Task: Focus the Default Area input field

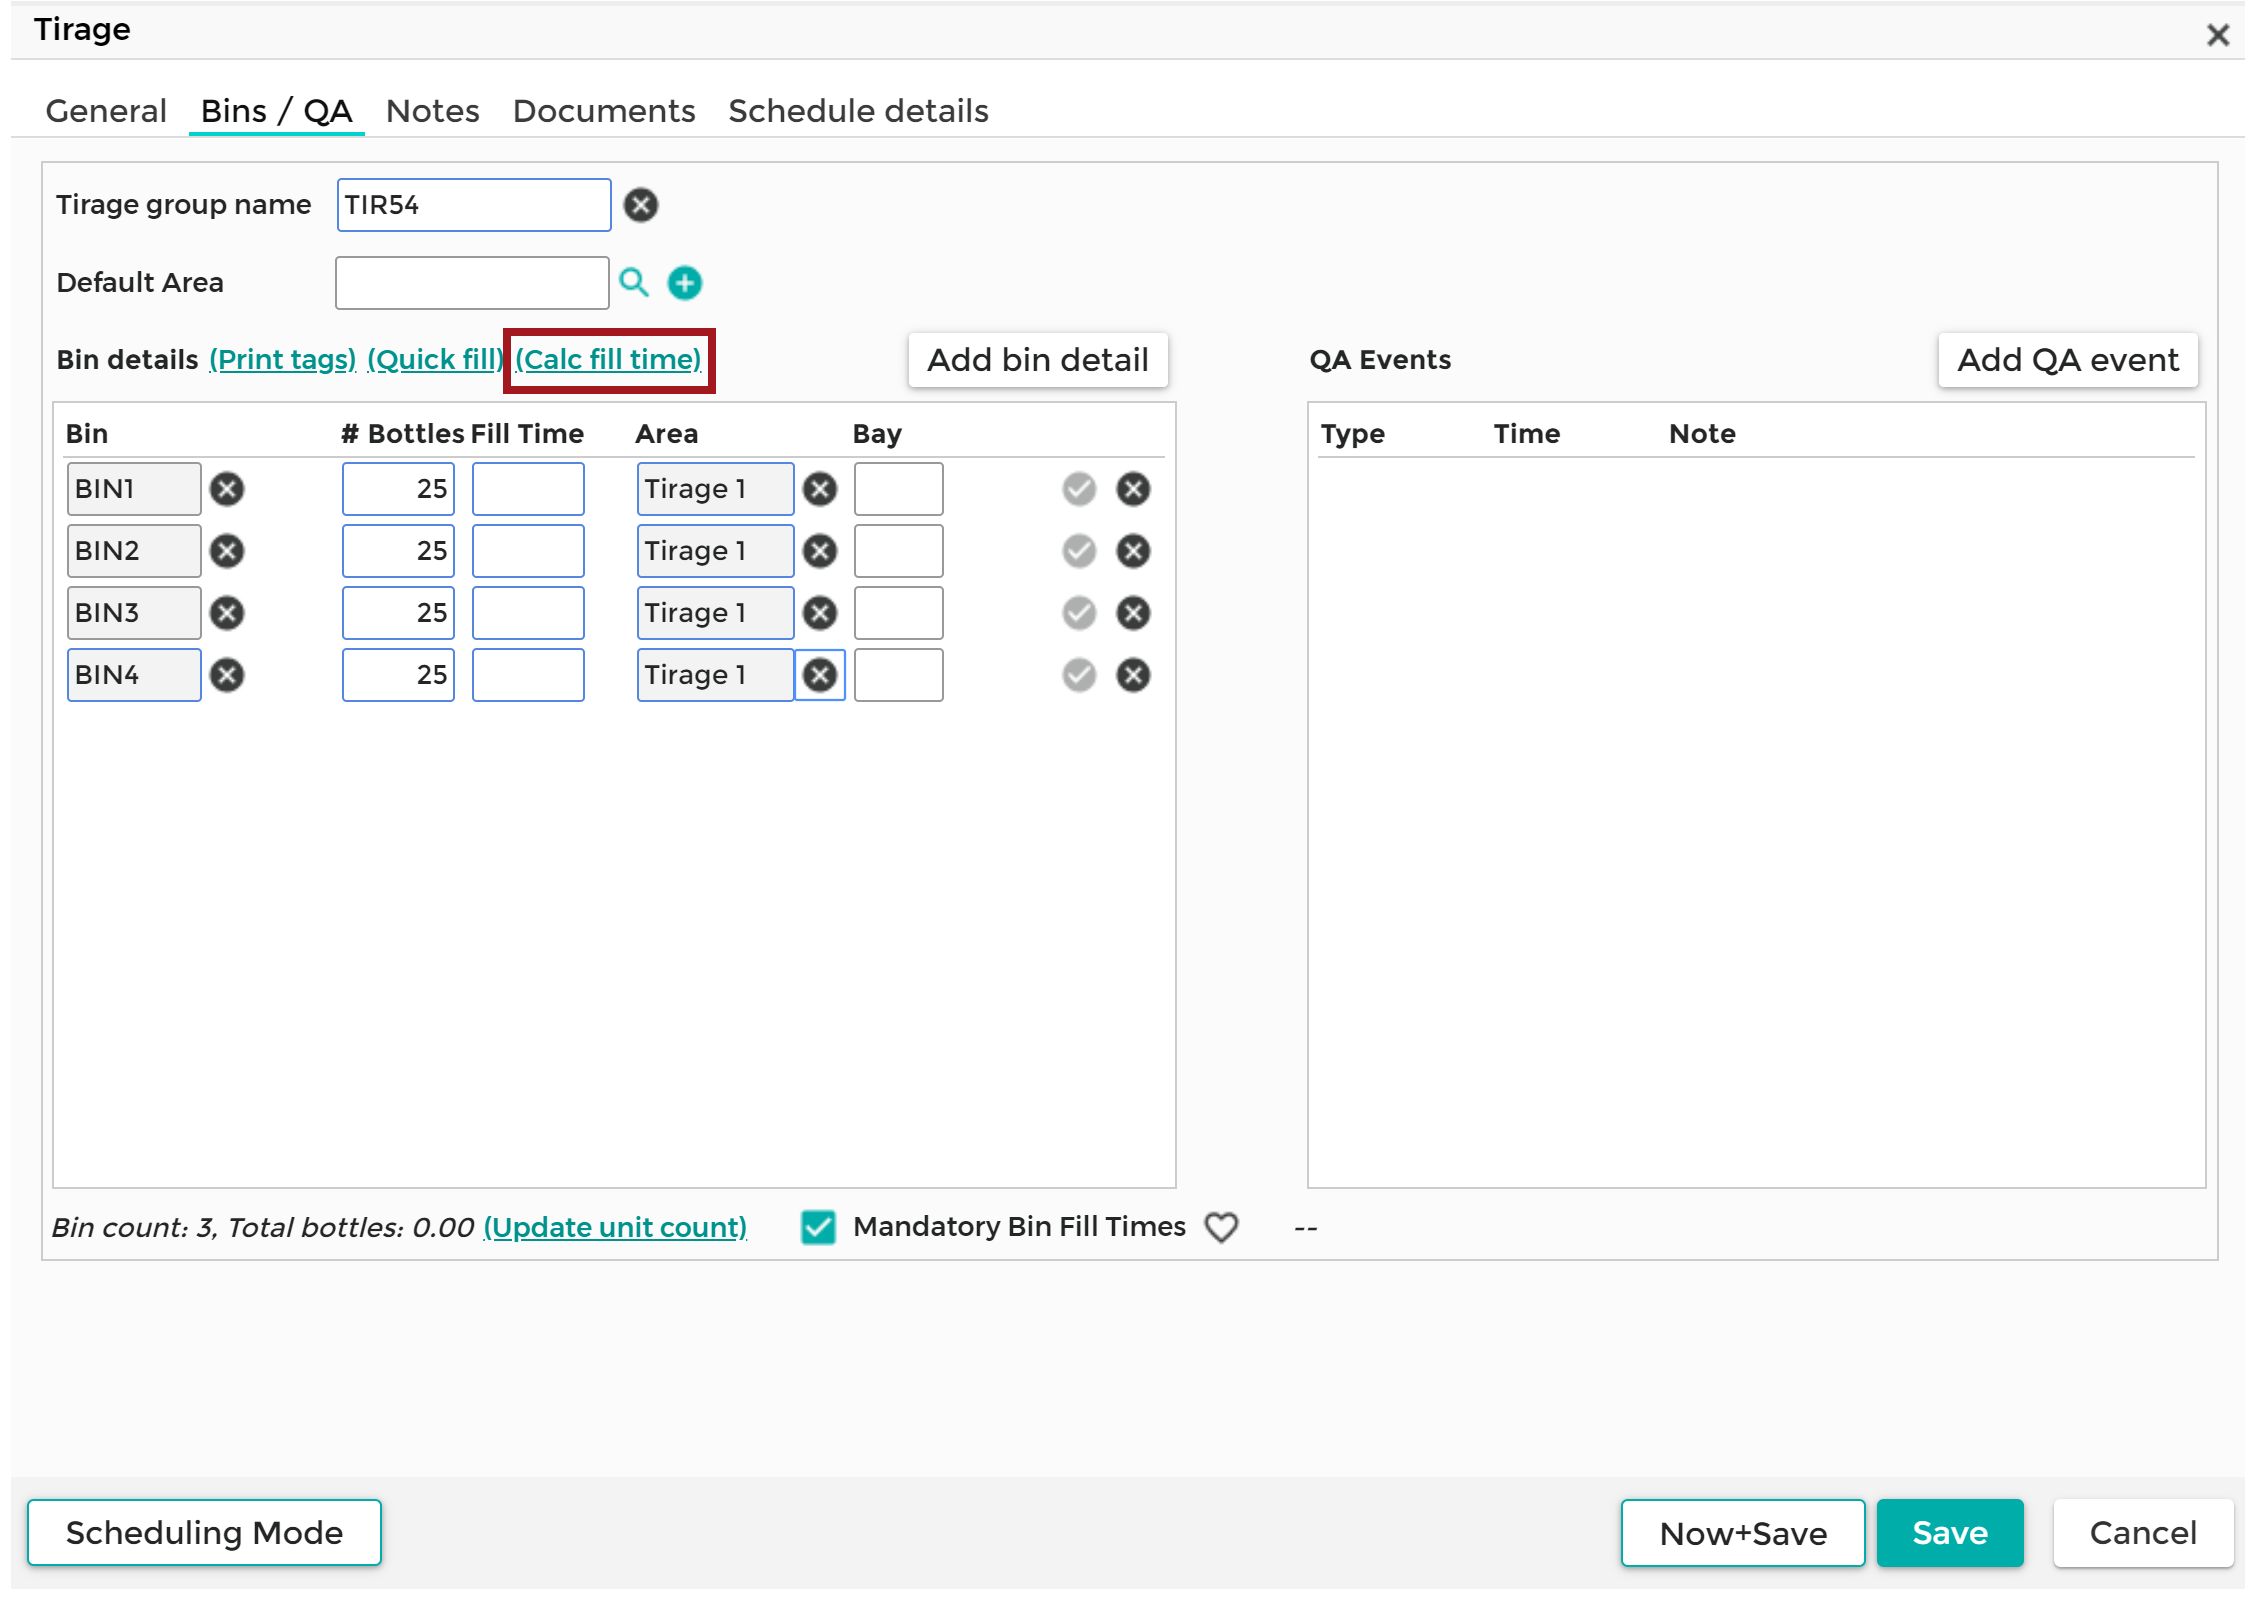Action: (472, 283)
